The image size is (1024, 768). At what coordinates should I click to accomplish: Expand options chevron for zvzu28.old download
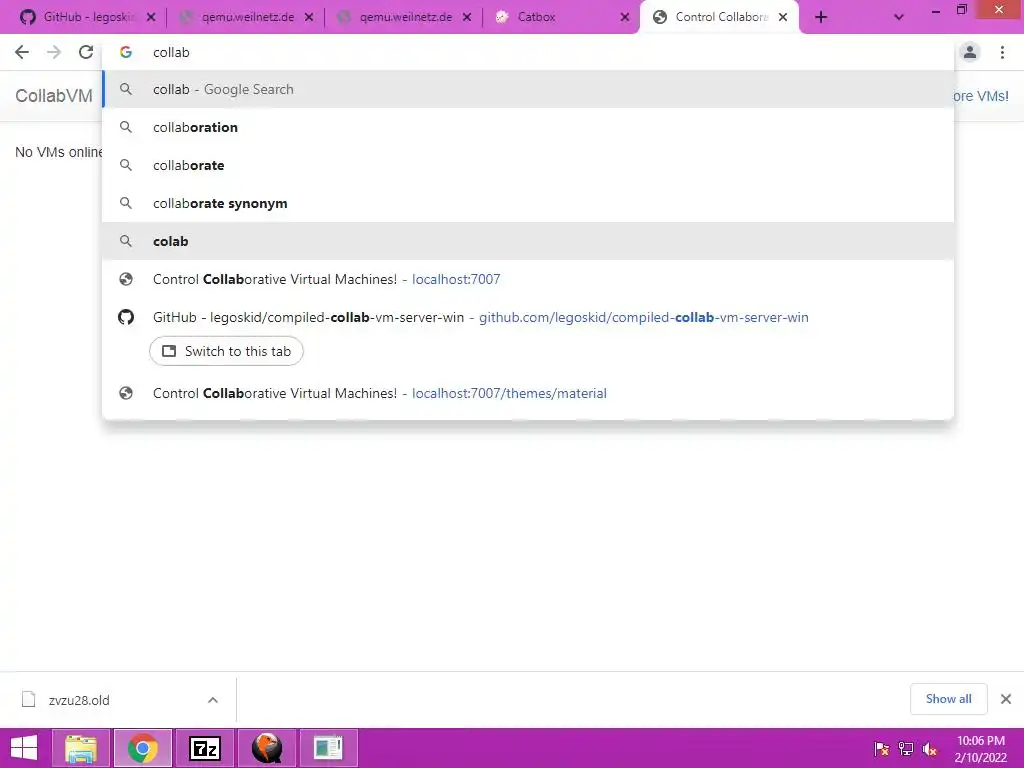213,700
